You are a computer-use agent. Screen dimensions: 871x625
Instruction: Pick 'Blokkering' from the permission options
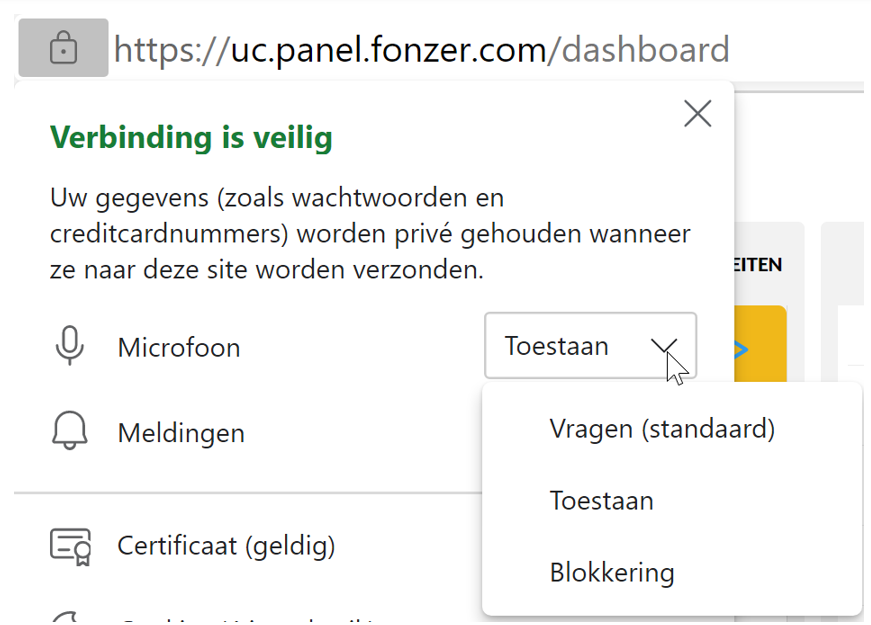point(612,573)
